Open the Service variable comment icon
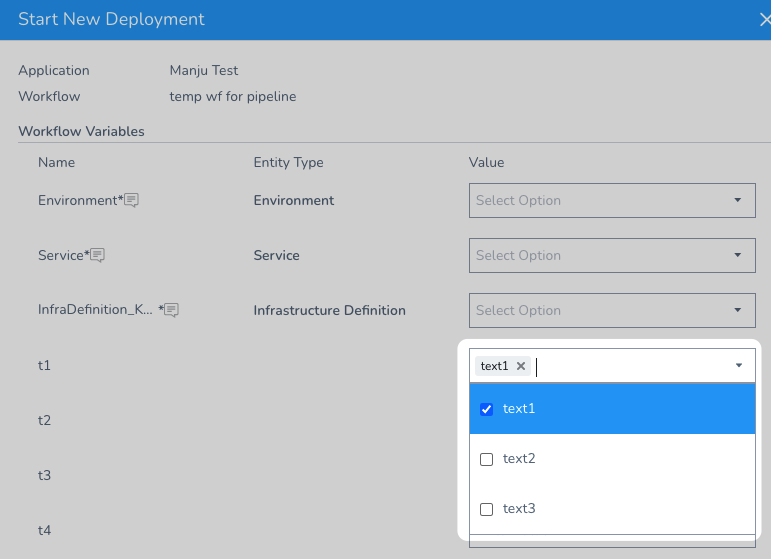The image size is (771, 559). [x=97, y=255]
